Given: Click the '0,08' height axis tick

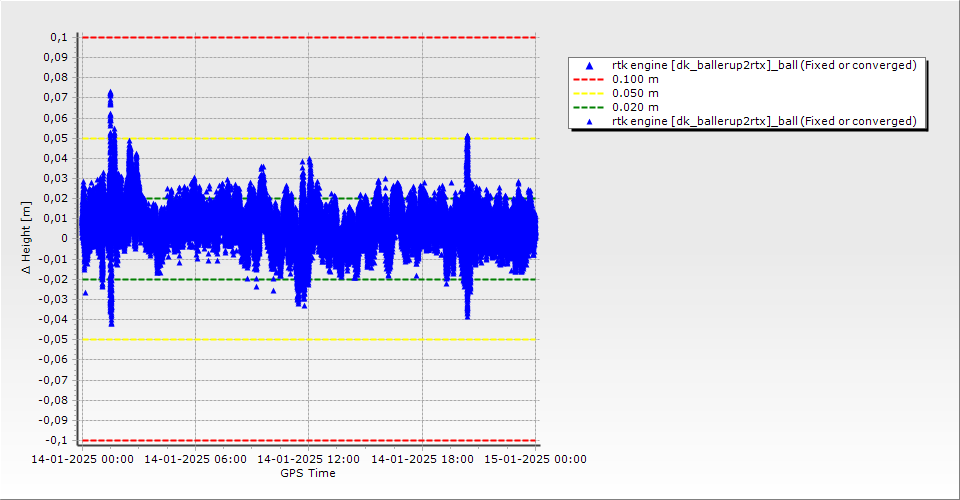Looking at the screenshot, I should tap(56, 78).
